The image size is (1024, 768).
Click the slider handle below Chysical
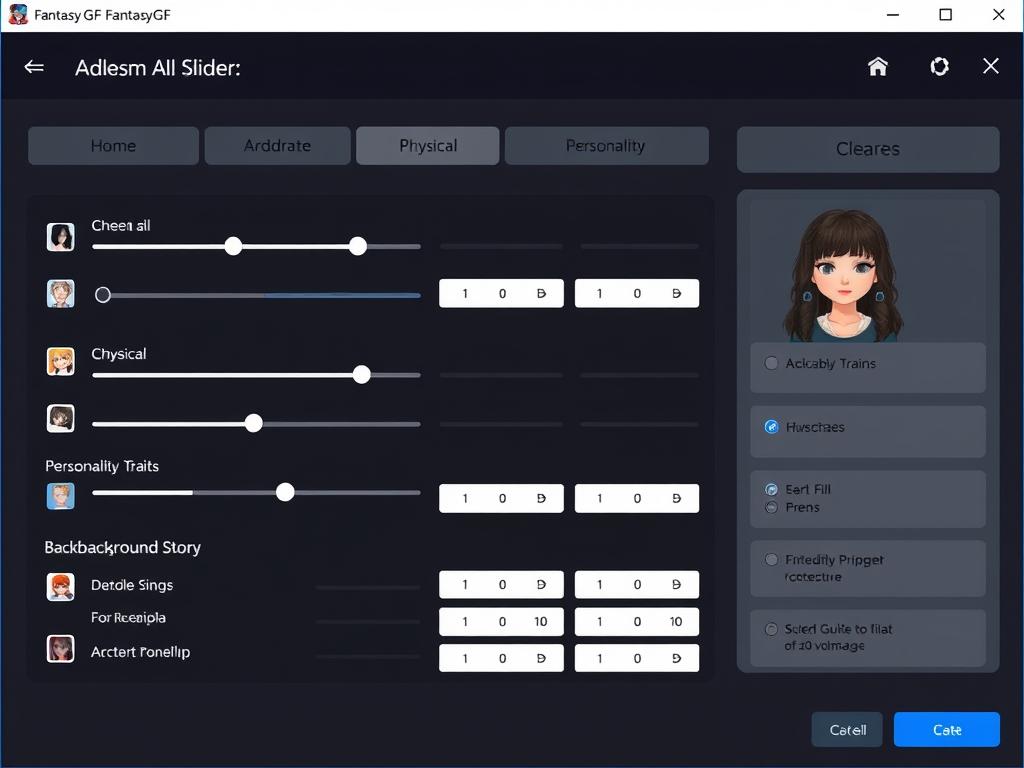pos(253,424)
